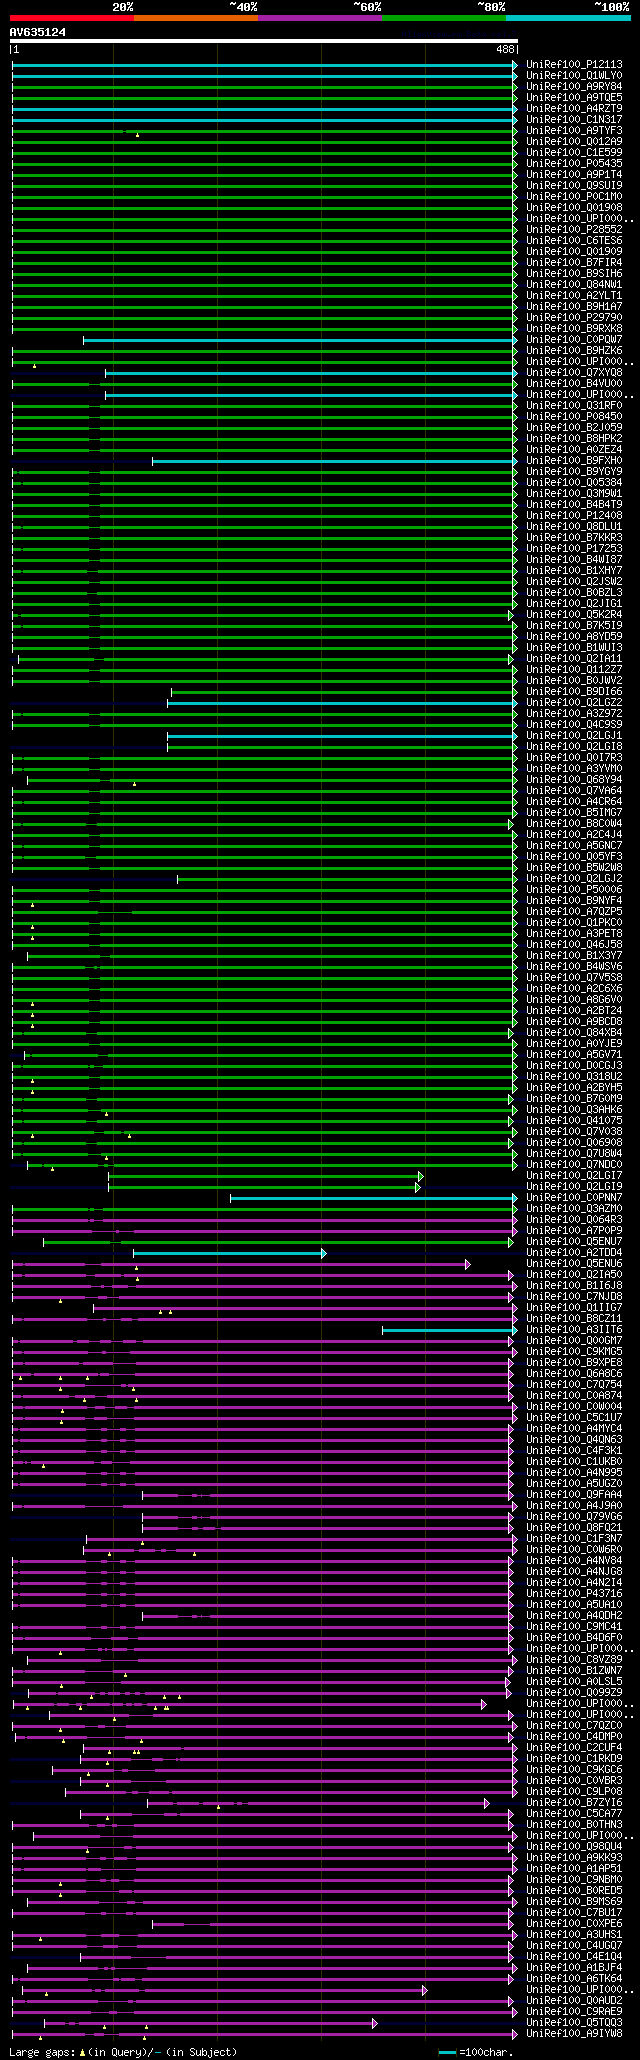This screenshot has height=2060, width=640.
Task: Select hit label UniRef100_Q98QU4
Action: (x=574, y=1846)
